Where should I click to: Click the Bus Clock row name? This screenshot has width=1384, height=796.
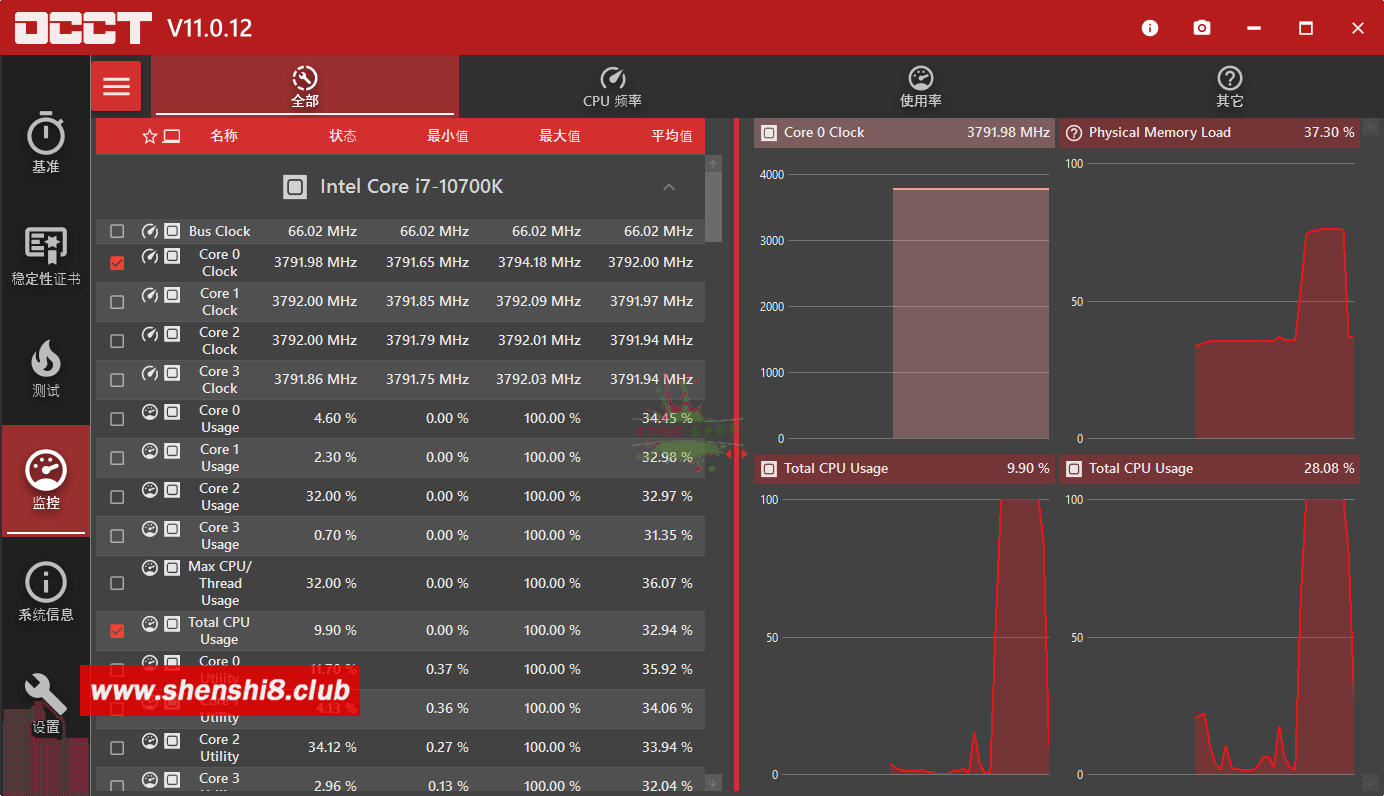tap(220, 231)
